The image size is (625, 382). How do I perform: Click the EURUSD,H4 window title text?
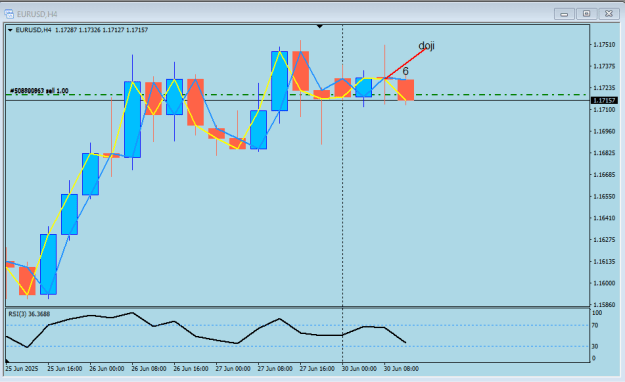(37, 14)
